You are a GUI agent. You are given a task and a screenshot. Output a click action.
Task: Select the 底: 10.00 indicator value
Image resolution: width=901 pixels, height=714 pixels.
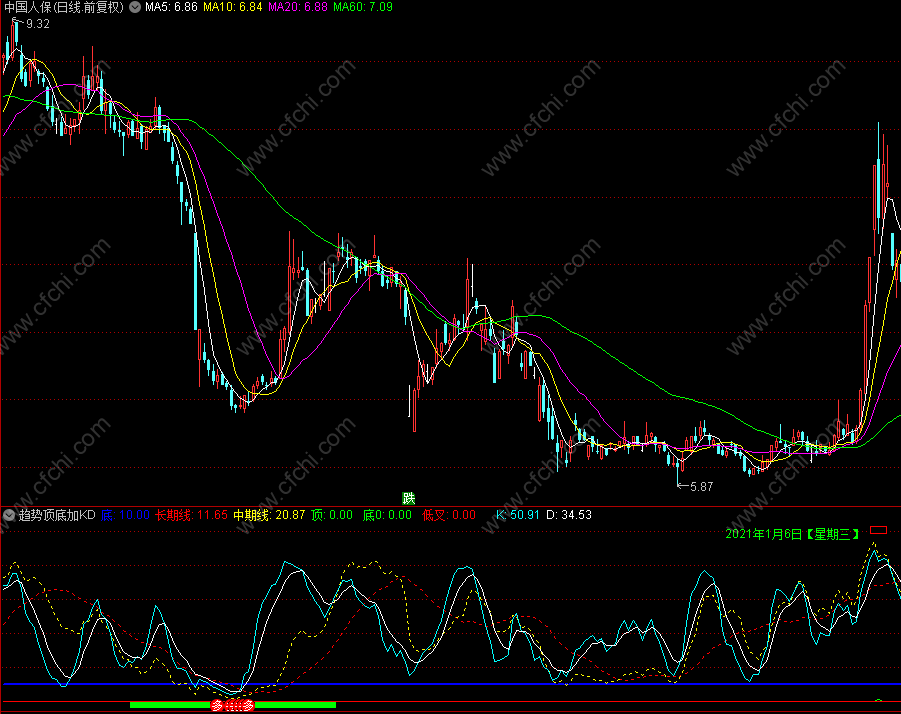pyautogui.click(x=125, y=515)
